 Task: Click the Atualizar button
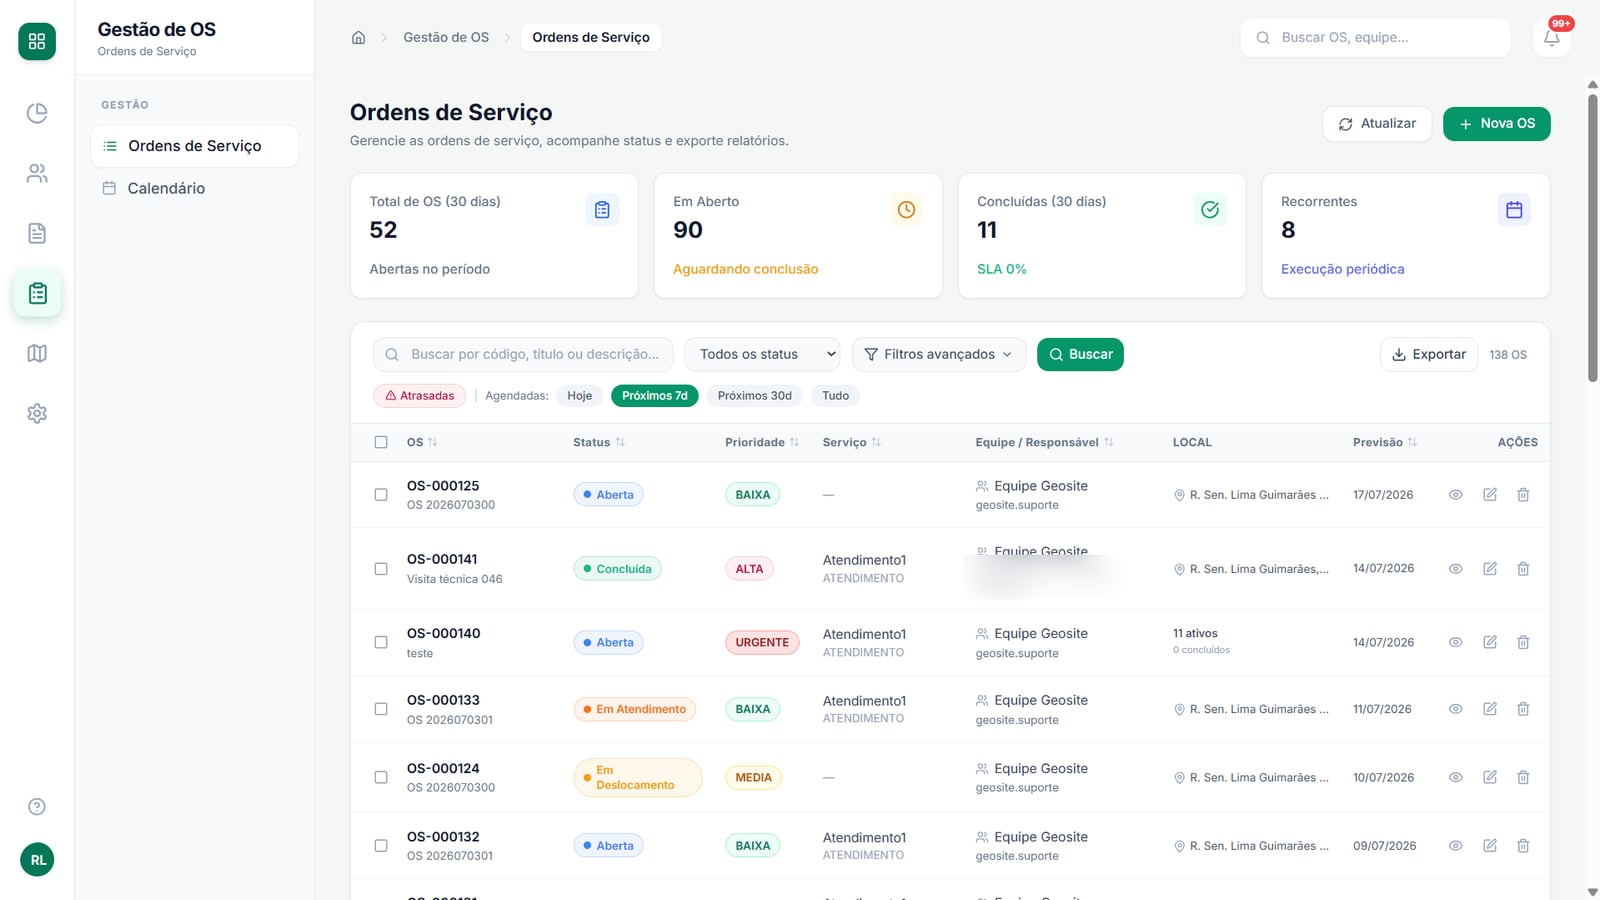click(1377, 124)
